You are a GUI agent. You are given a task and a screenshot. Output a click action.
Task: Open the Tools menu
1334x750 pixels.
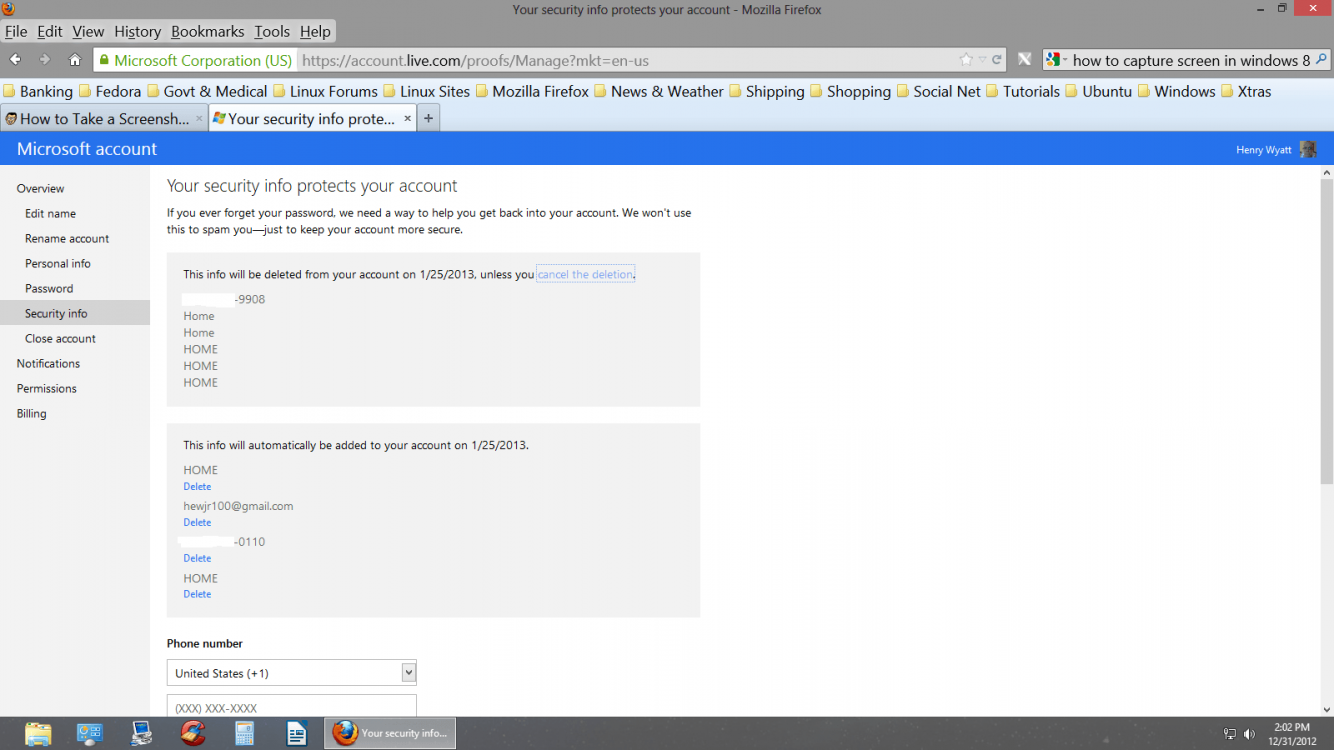[272, 32]
